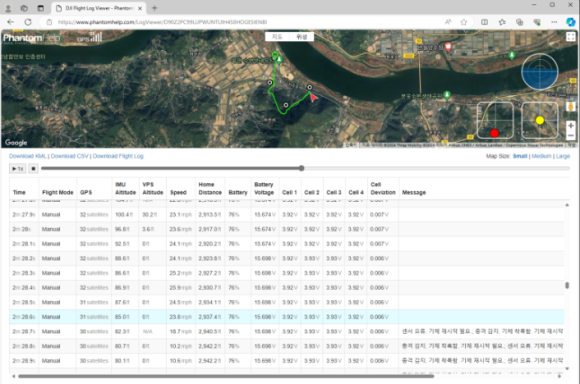Set map size to Large

click(x=563, y=156)
